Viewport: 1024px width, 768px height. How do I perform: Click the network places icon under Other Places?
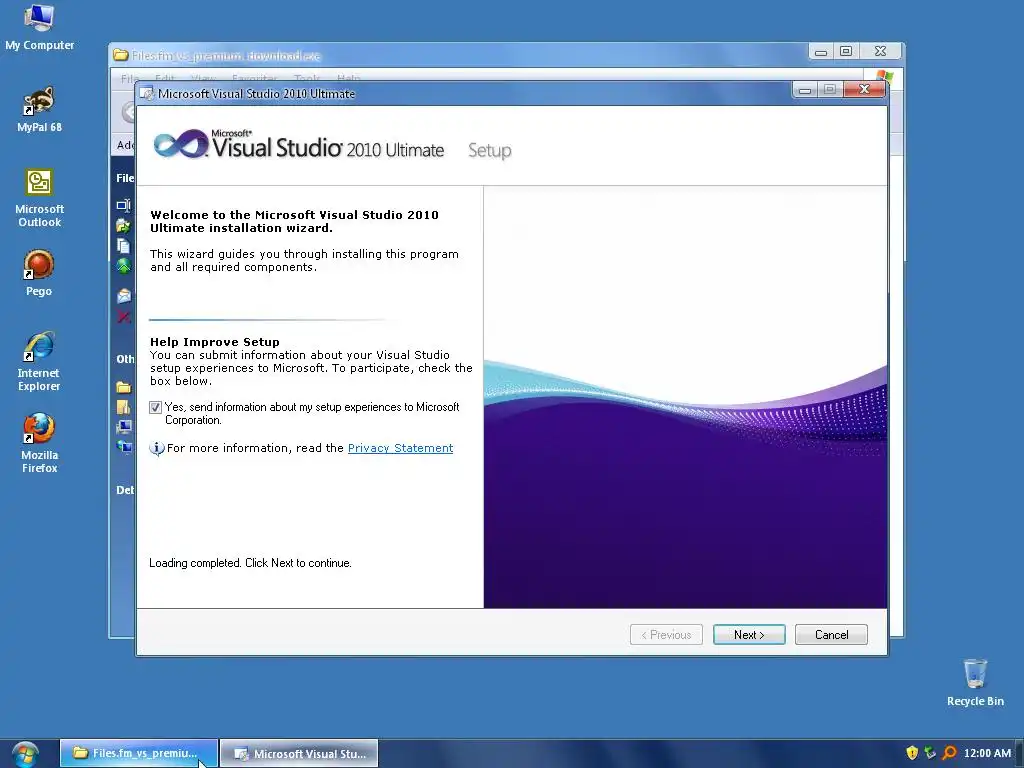tap(123, 447)
